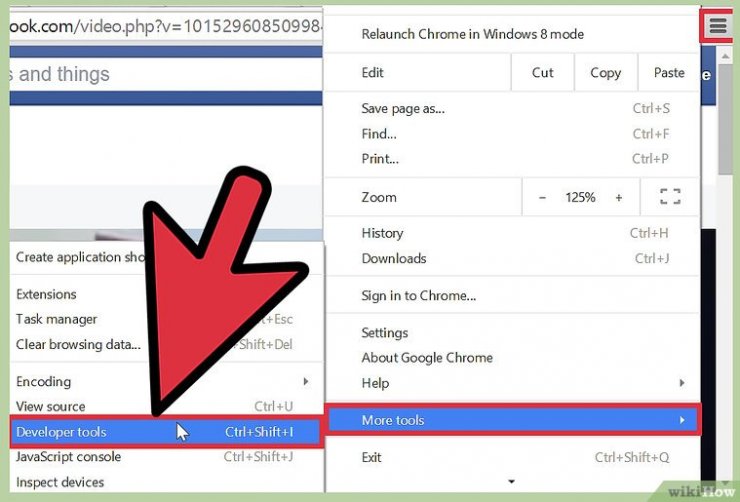The width and height of the screenshot is (740, 502).
Task: Click the Edit label in menu
Action: [x=372, y=73]
